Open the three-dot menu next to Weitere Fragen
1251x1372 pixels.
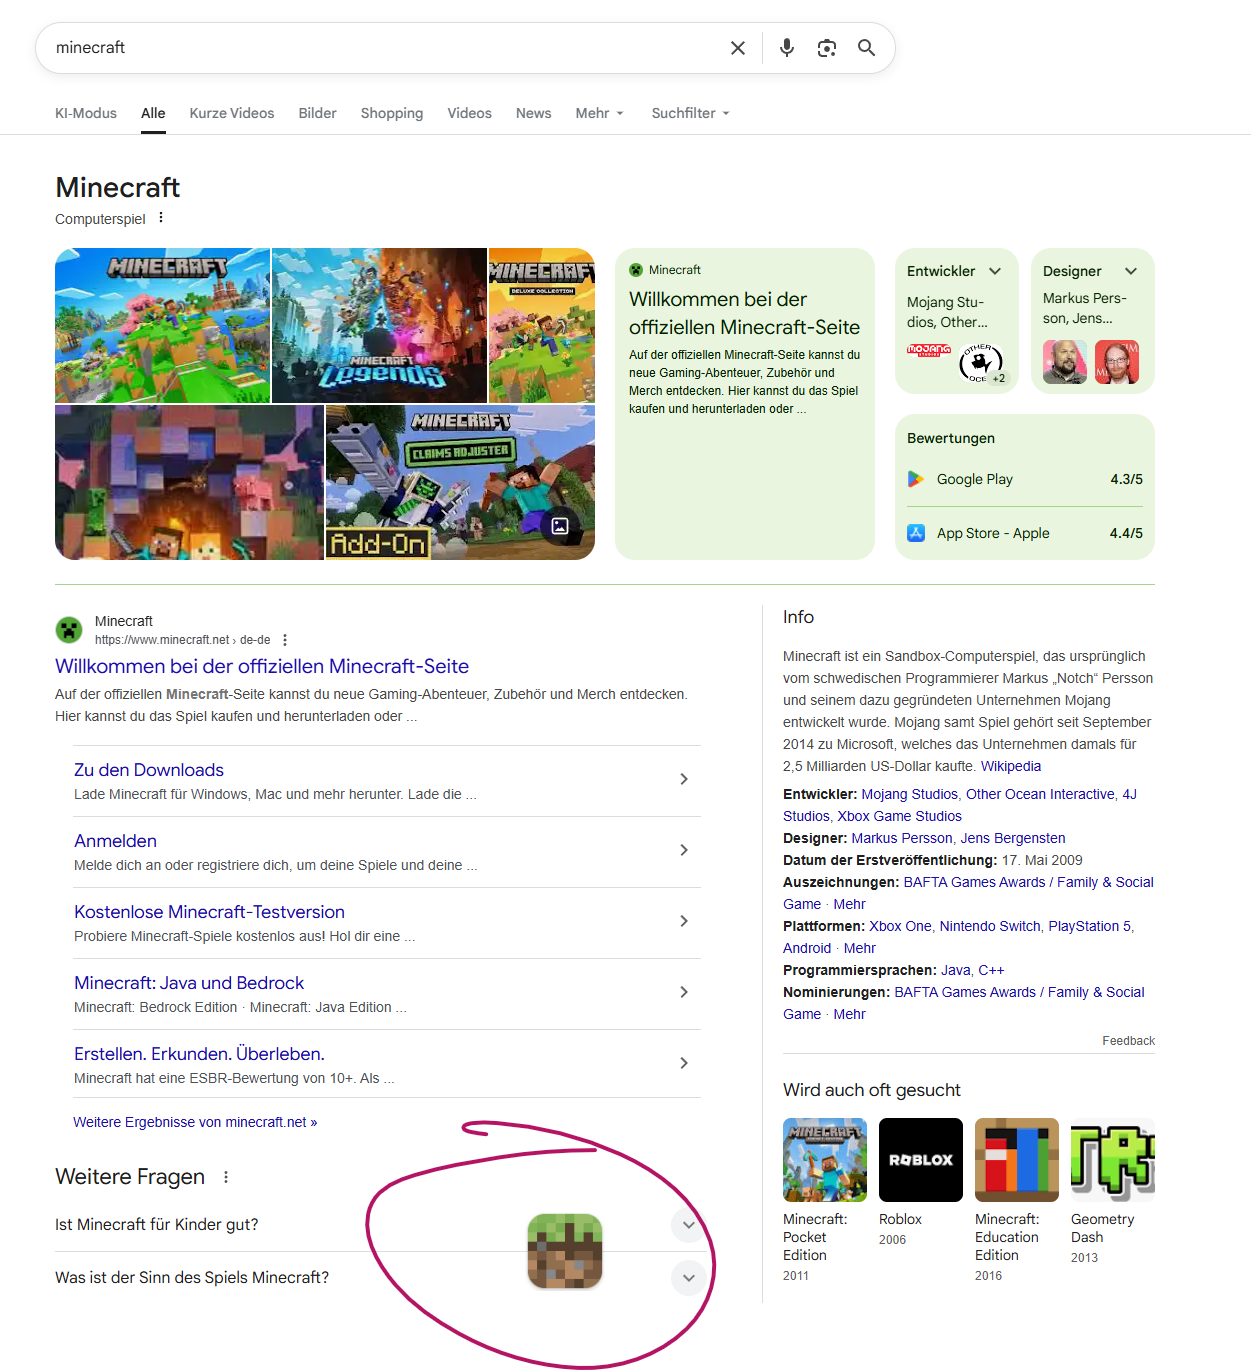pyautogui.click(x=226, y=1177)
